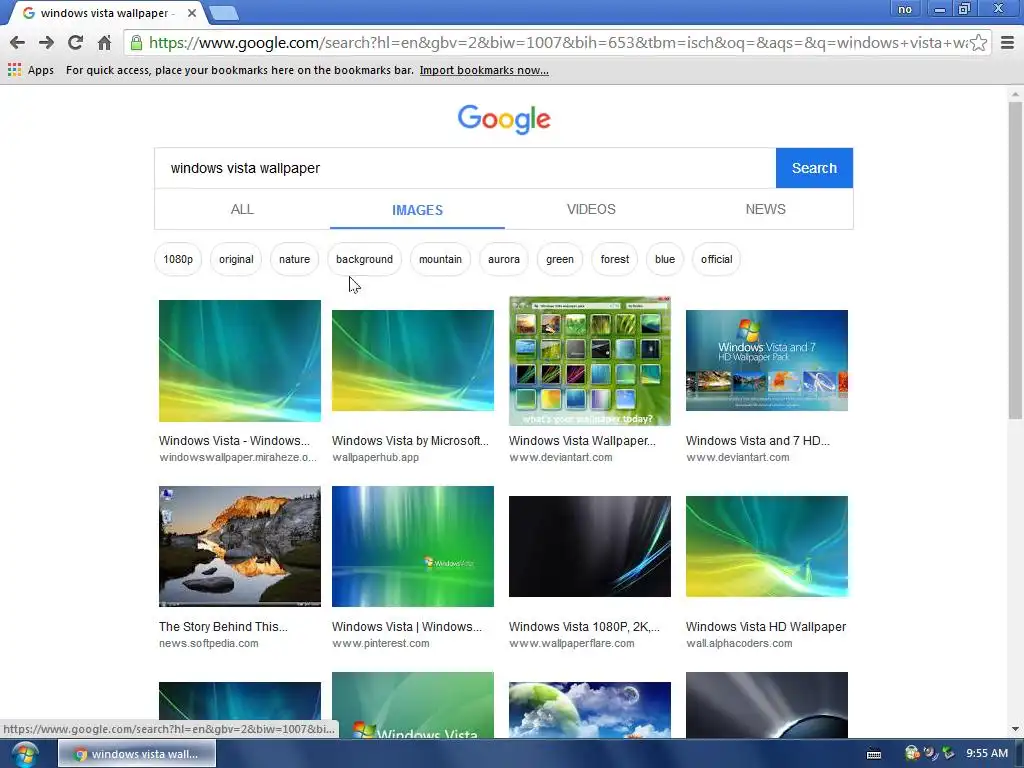The width and height of the screenshot is (1024, 768).
Task: Filter by the mountain chip
Action: [x=440, y=259]
